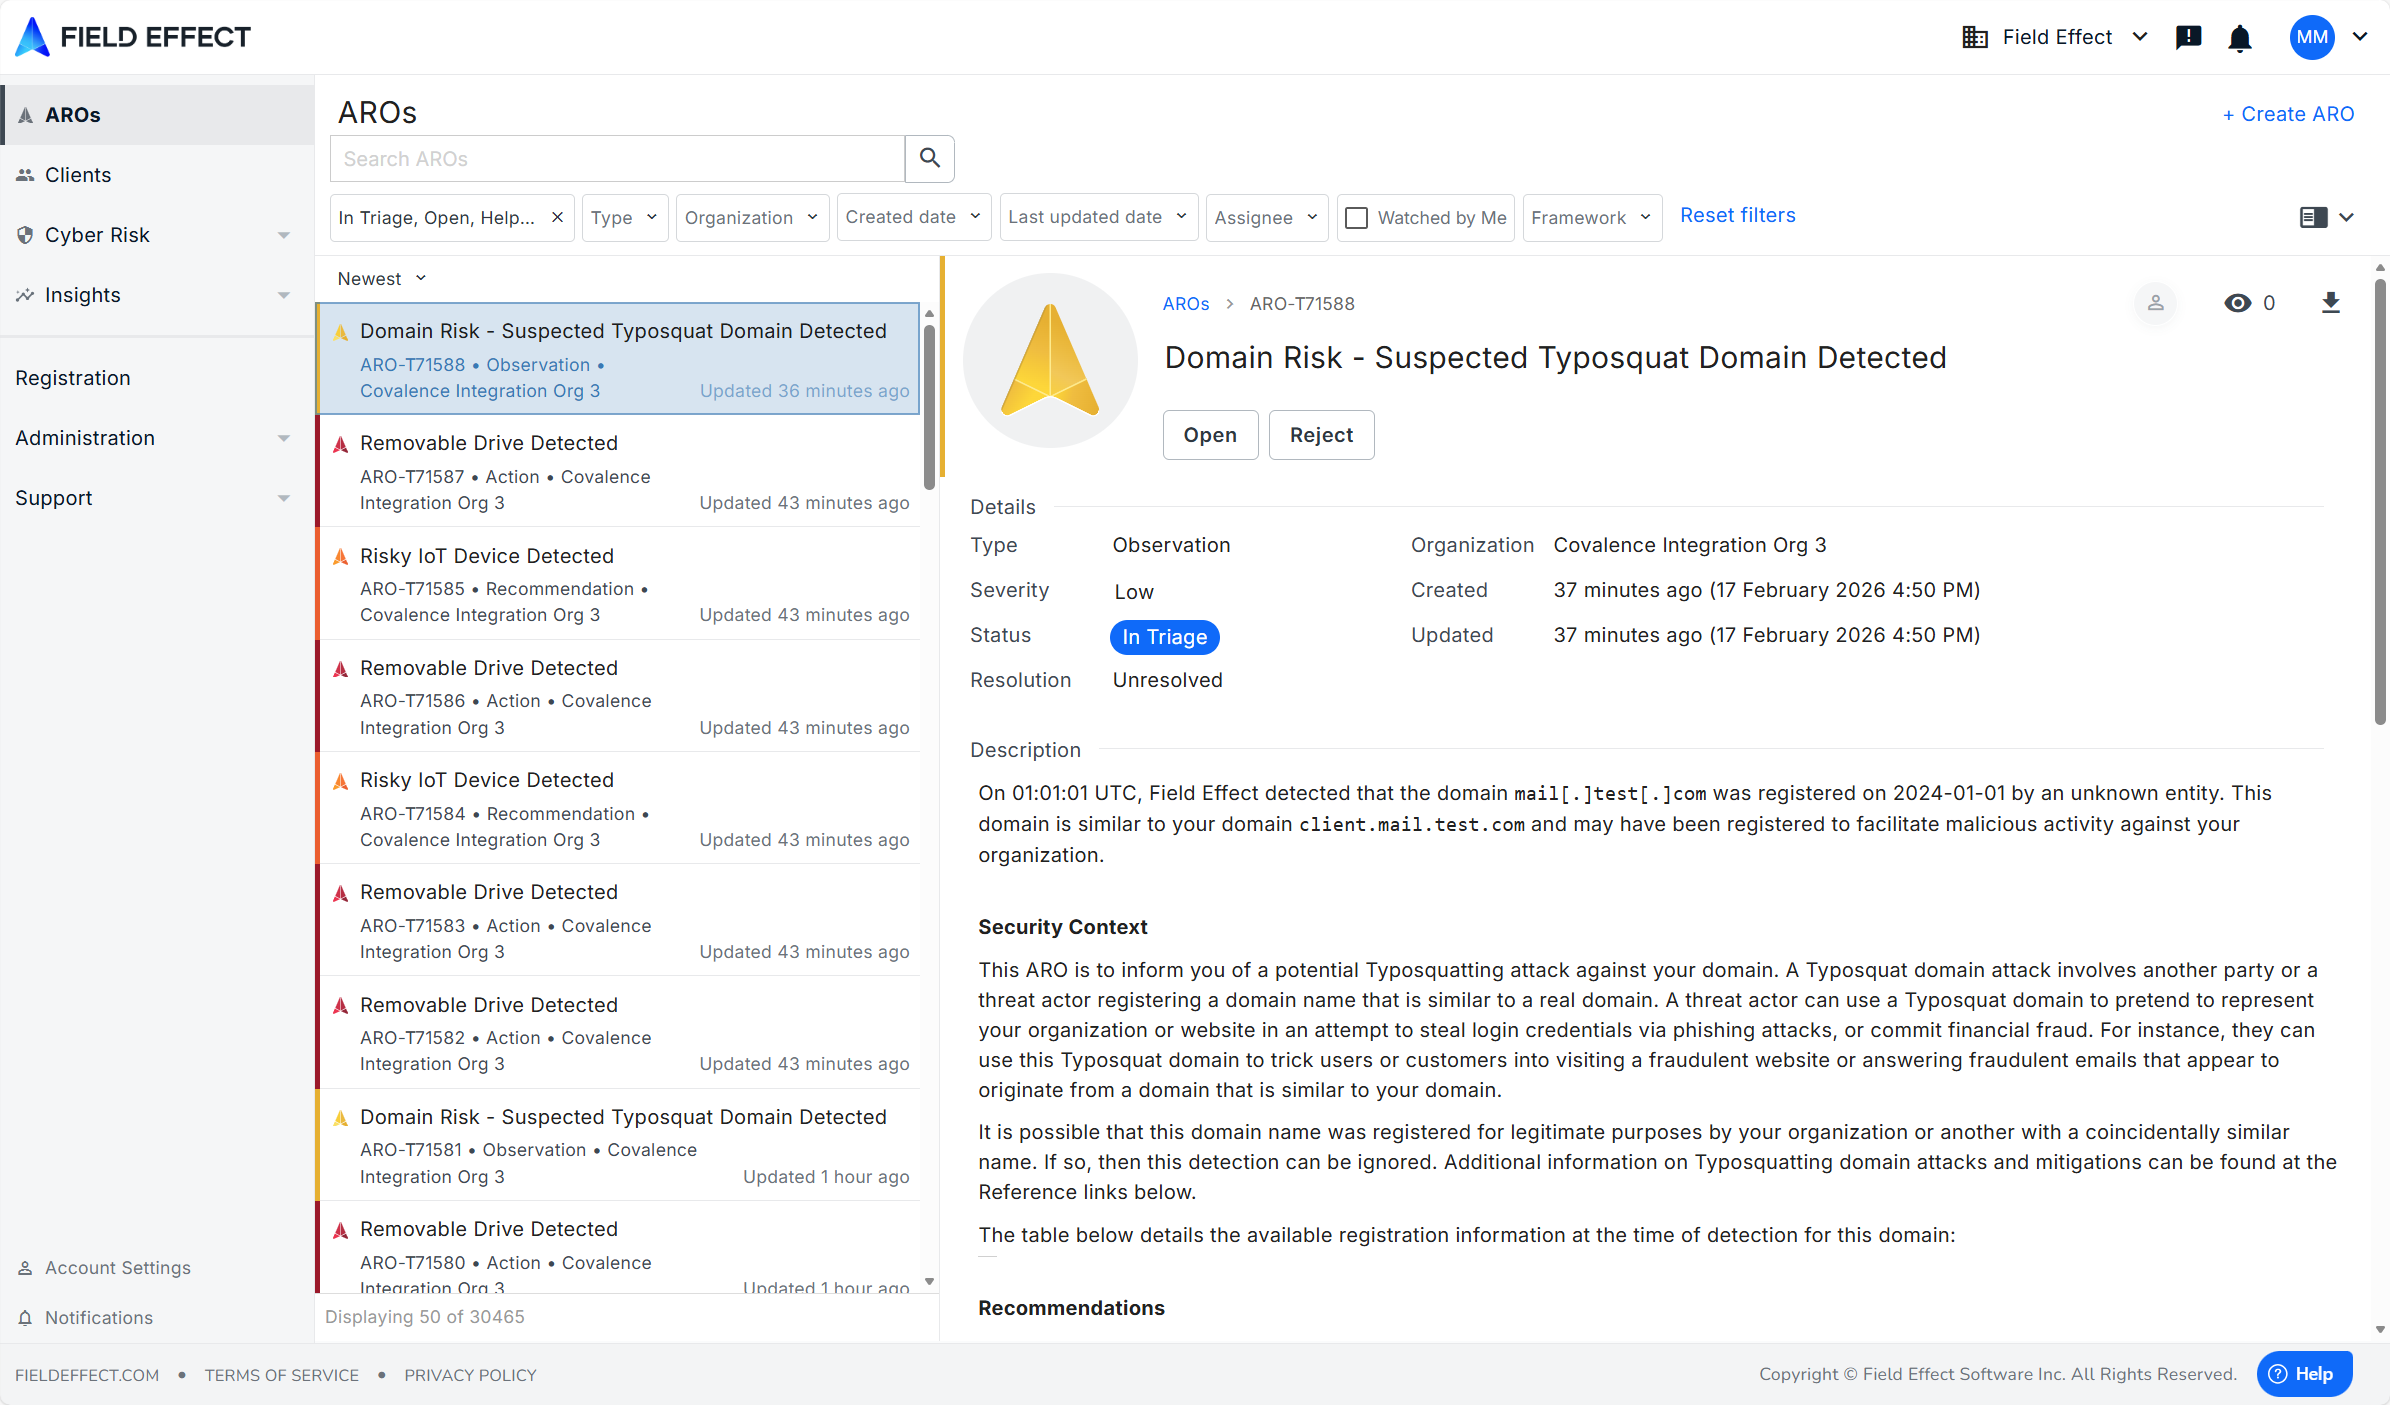This screenshot has height=1405, width=2390.
Task: Open the layout view switcher icon
Action: pyautogui.click(x=2325, y=217)
